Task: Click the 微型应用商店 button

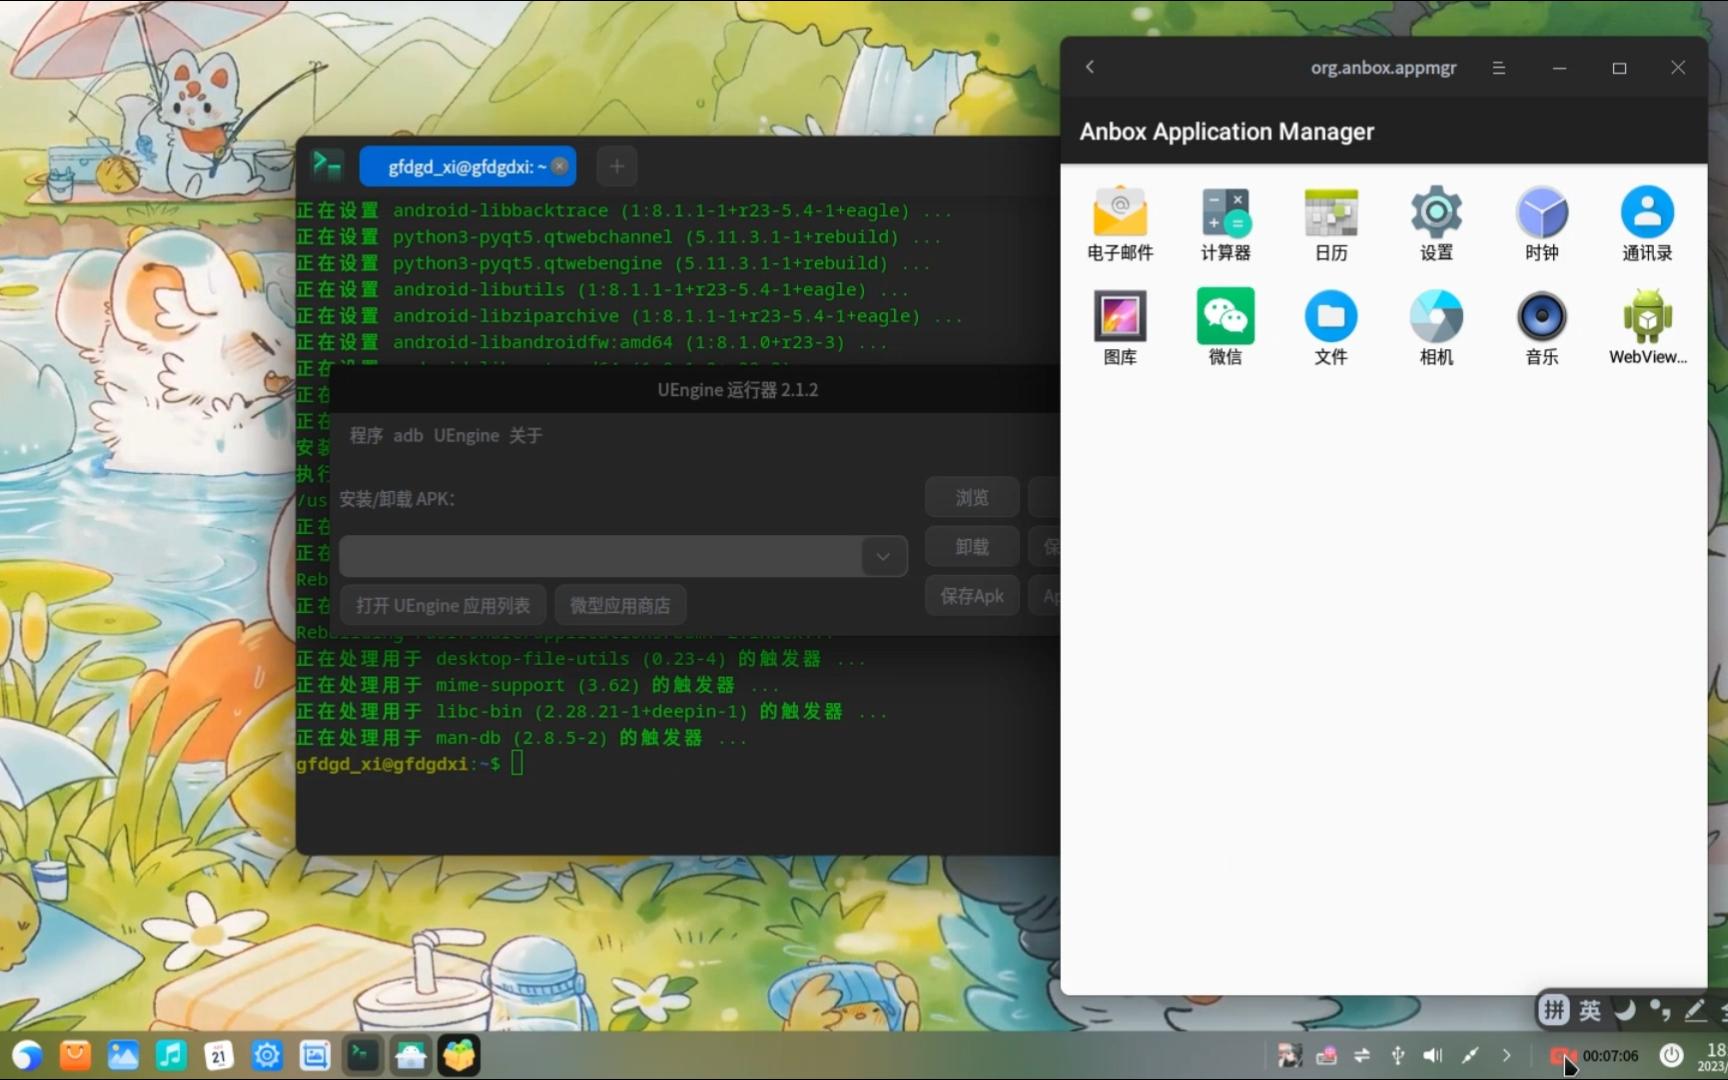Action: (x=620, y=605)
